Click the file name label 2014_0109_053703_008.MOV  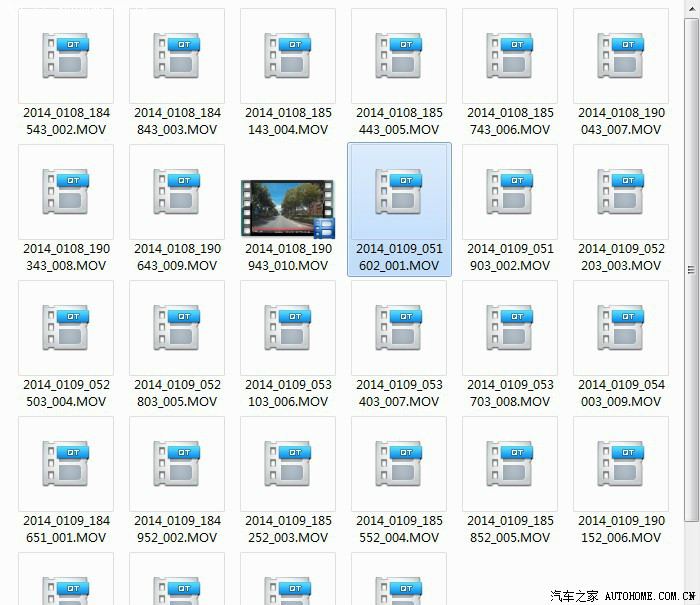(510, 393)
